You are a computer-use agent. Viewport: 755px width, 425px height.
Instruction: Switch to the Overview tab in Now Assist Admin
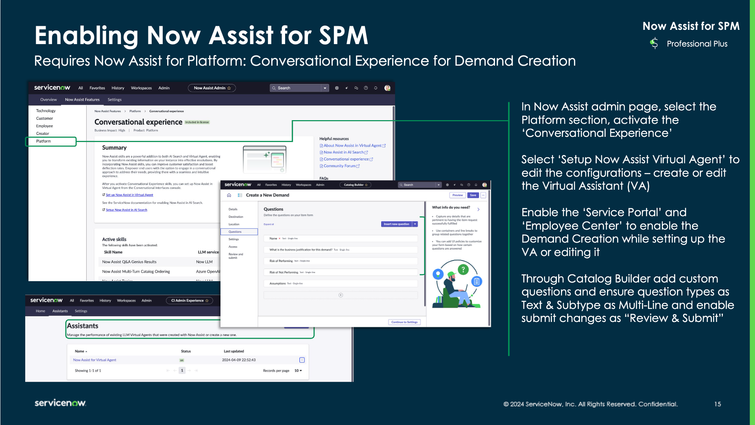[48, 100]
